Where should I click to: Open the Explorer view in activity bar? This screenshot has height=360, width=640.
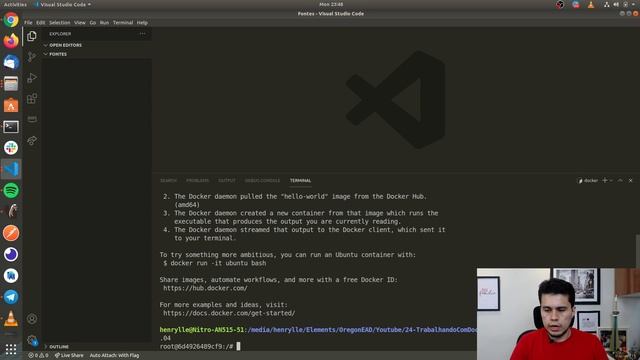click(x=32, y=36)
